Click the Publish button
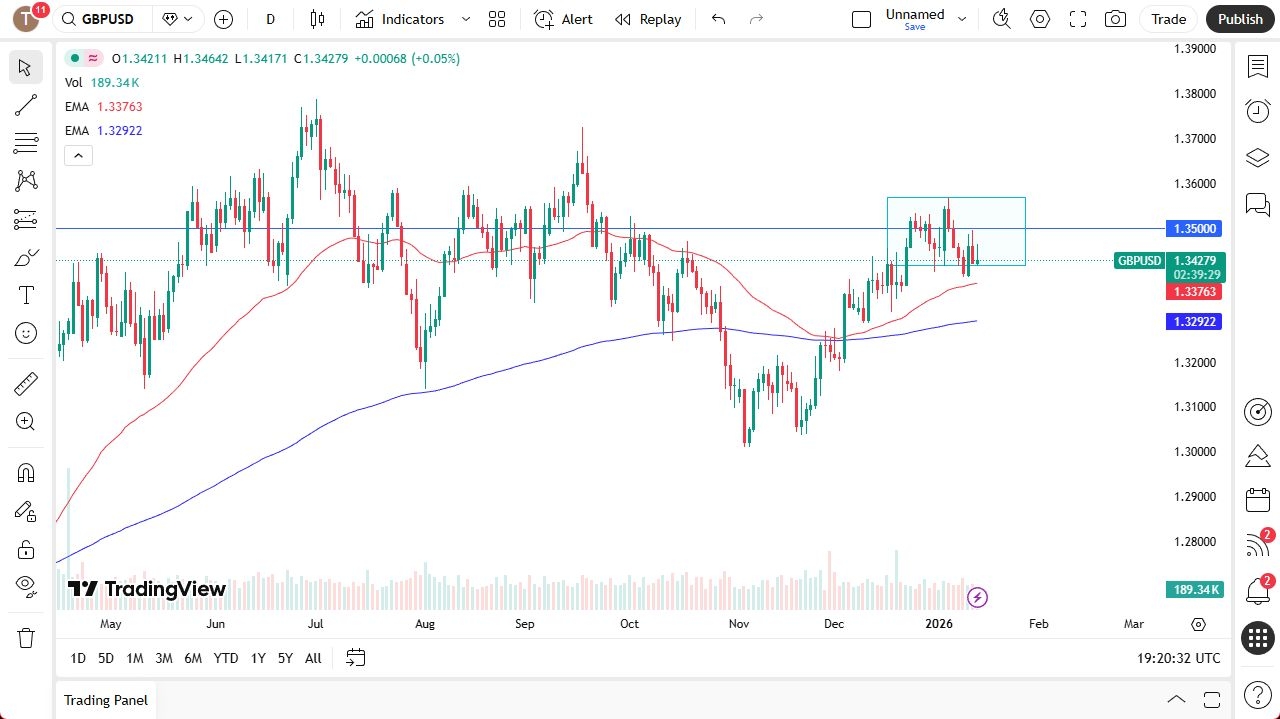Image resolution: width=1280 pixels, height=719 pixels. tap(1240, 19)
